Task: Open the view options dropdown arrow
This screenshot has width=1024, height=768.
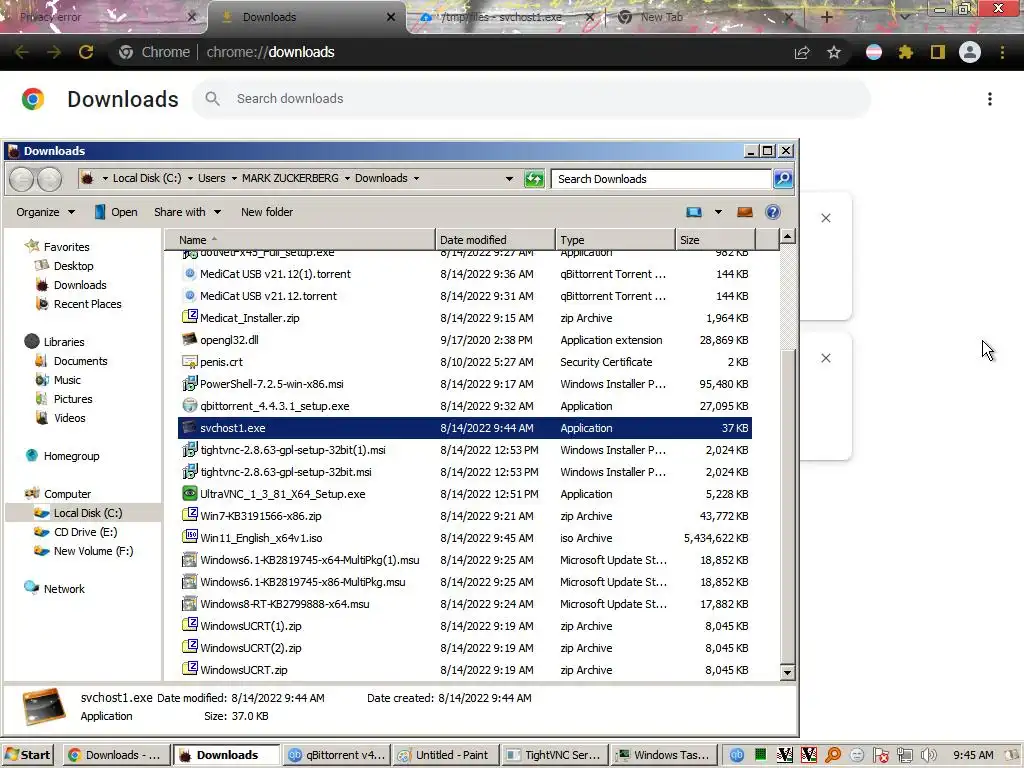Action: (x=718, y=212)
